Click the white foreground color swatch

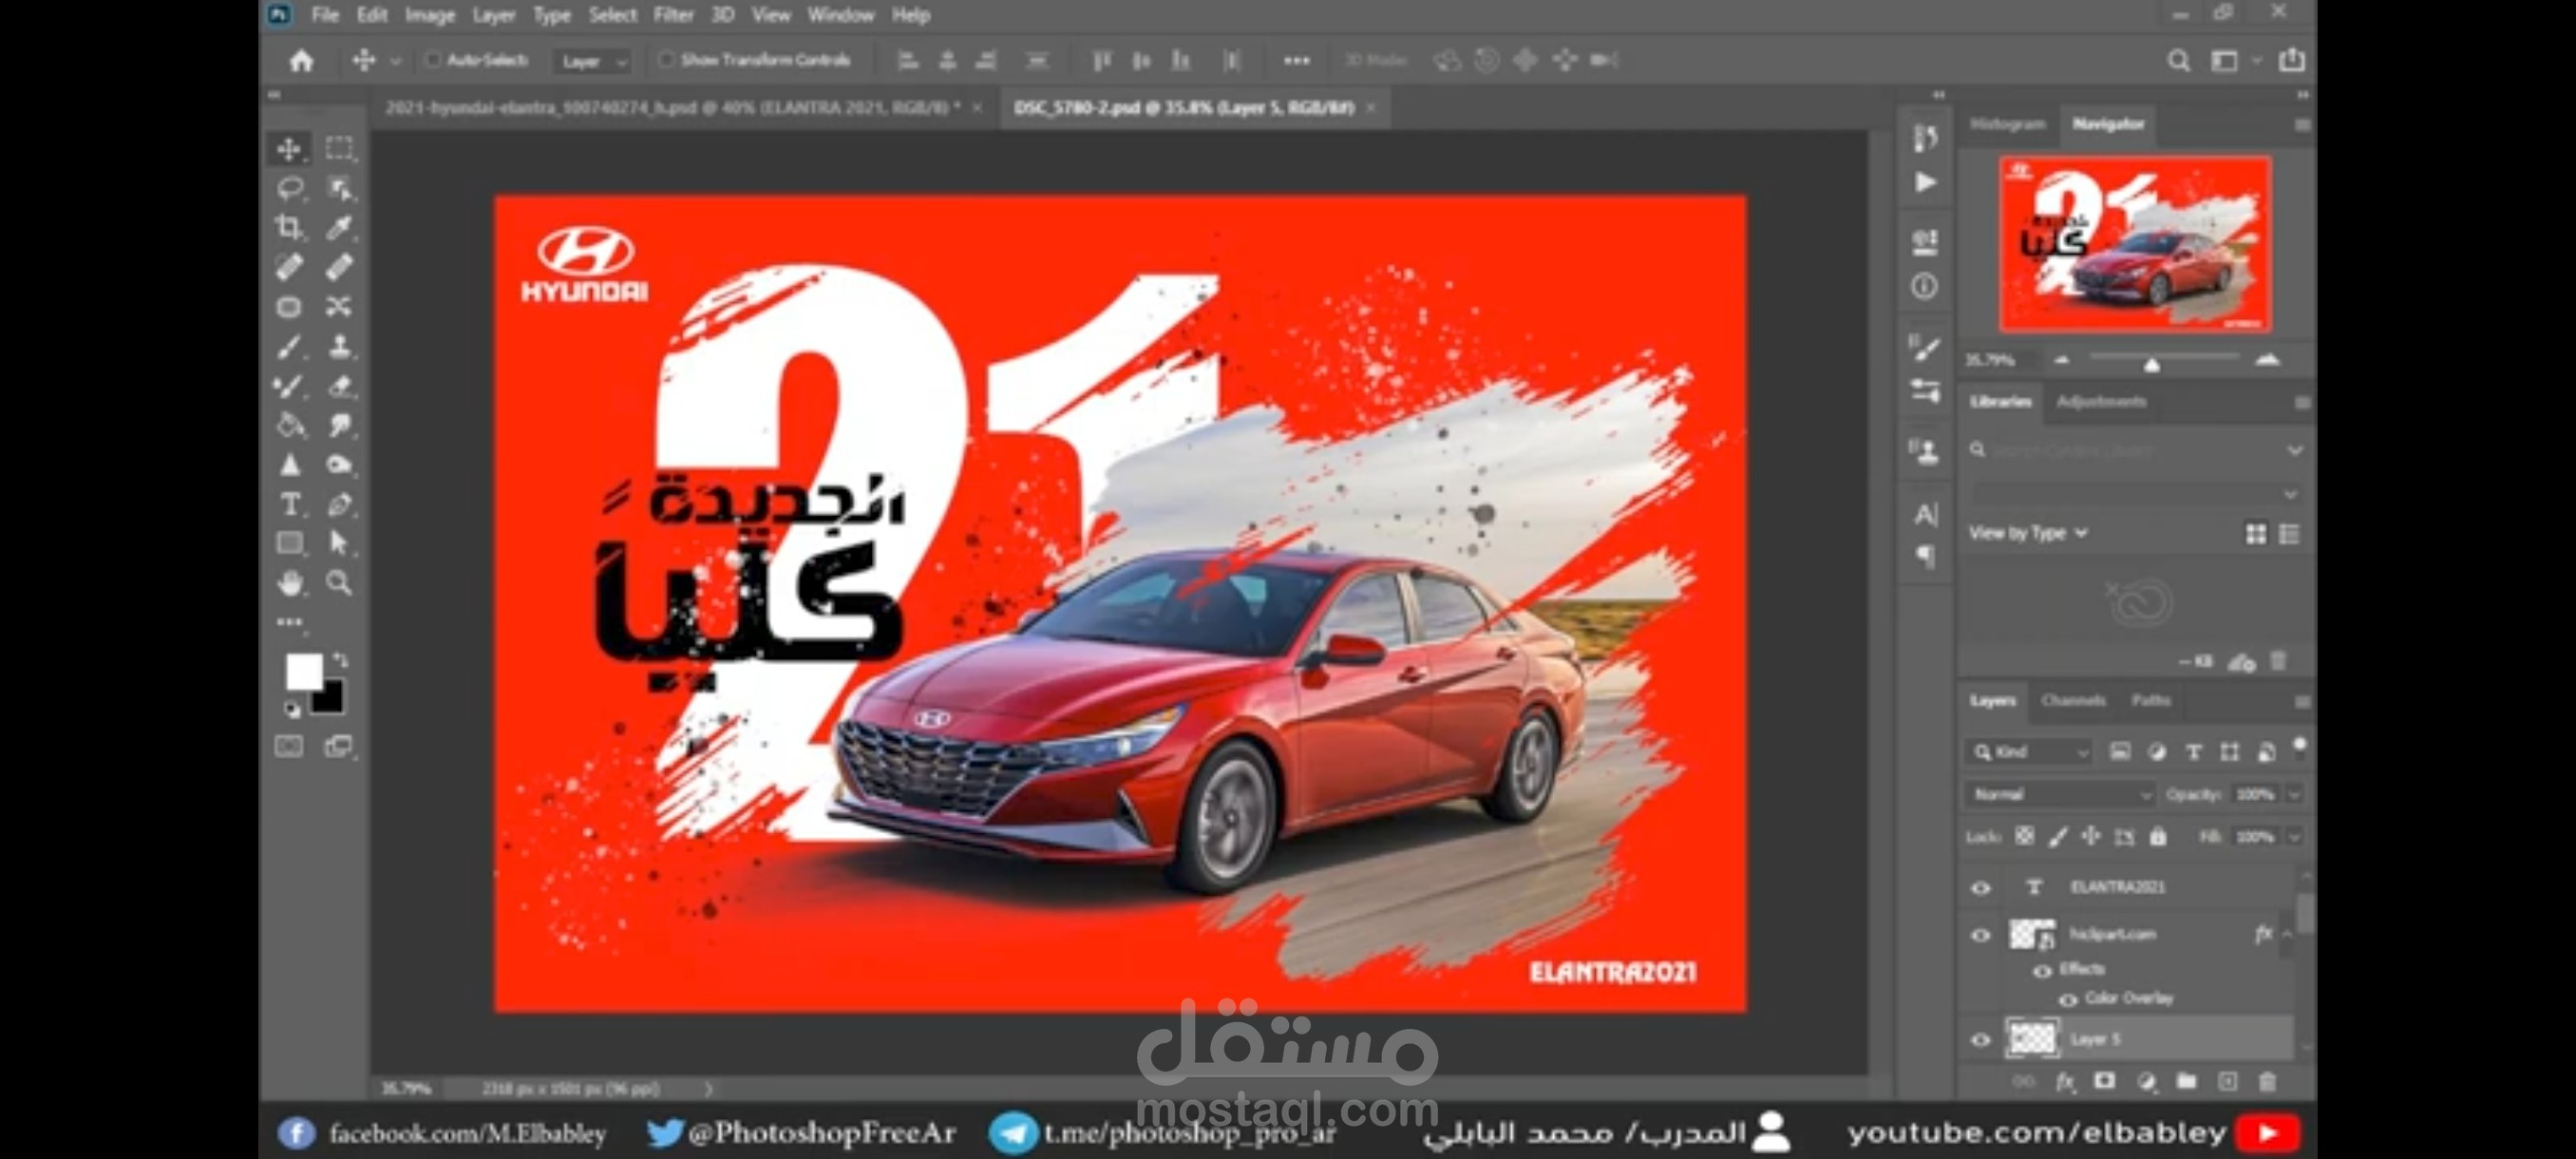click(302, 670)
